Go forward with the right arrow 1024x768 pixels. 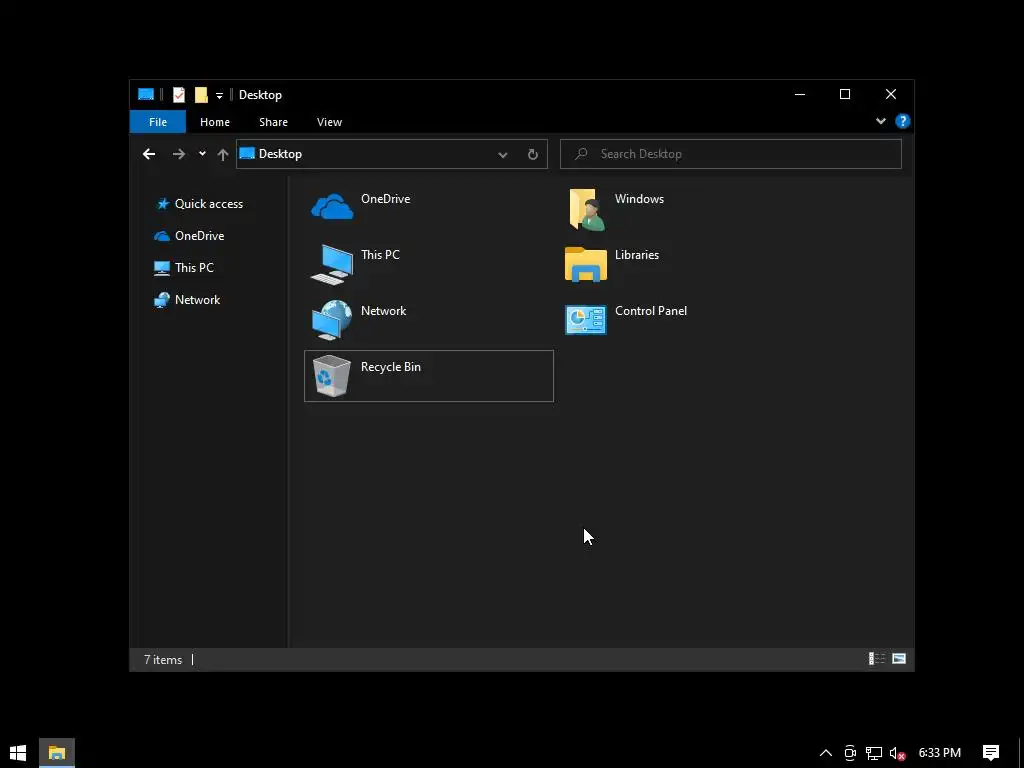tap(178, 154)
